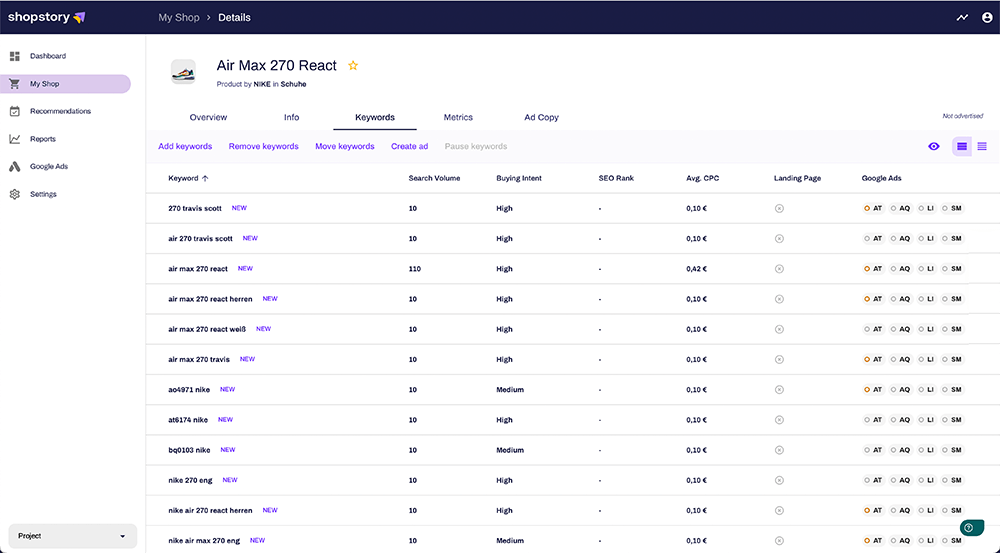The width and height of the screenshot is (1000, 553).
Task: Click the help button at bottom right
Action: click(x=968, y=527)
